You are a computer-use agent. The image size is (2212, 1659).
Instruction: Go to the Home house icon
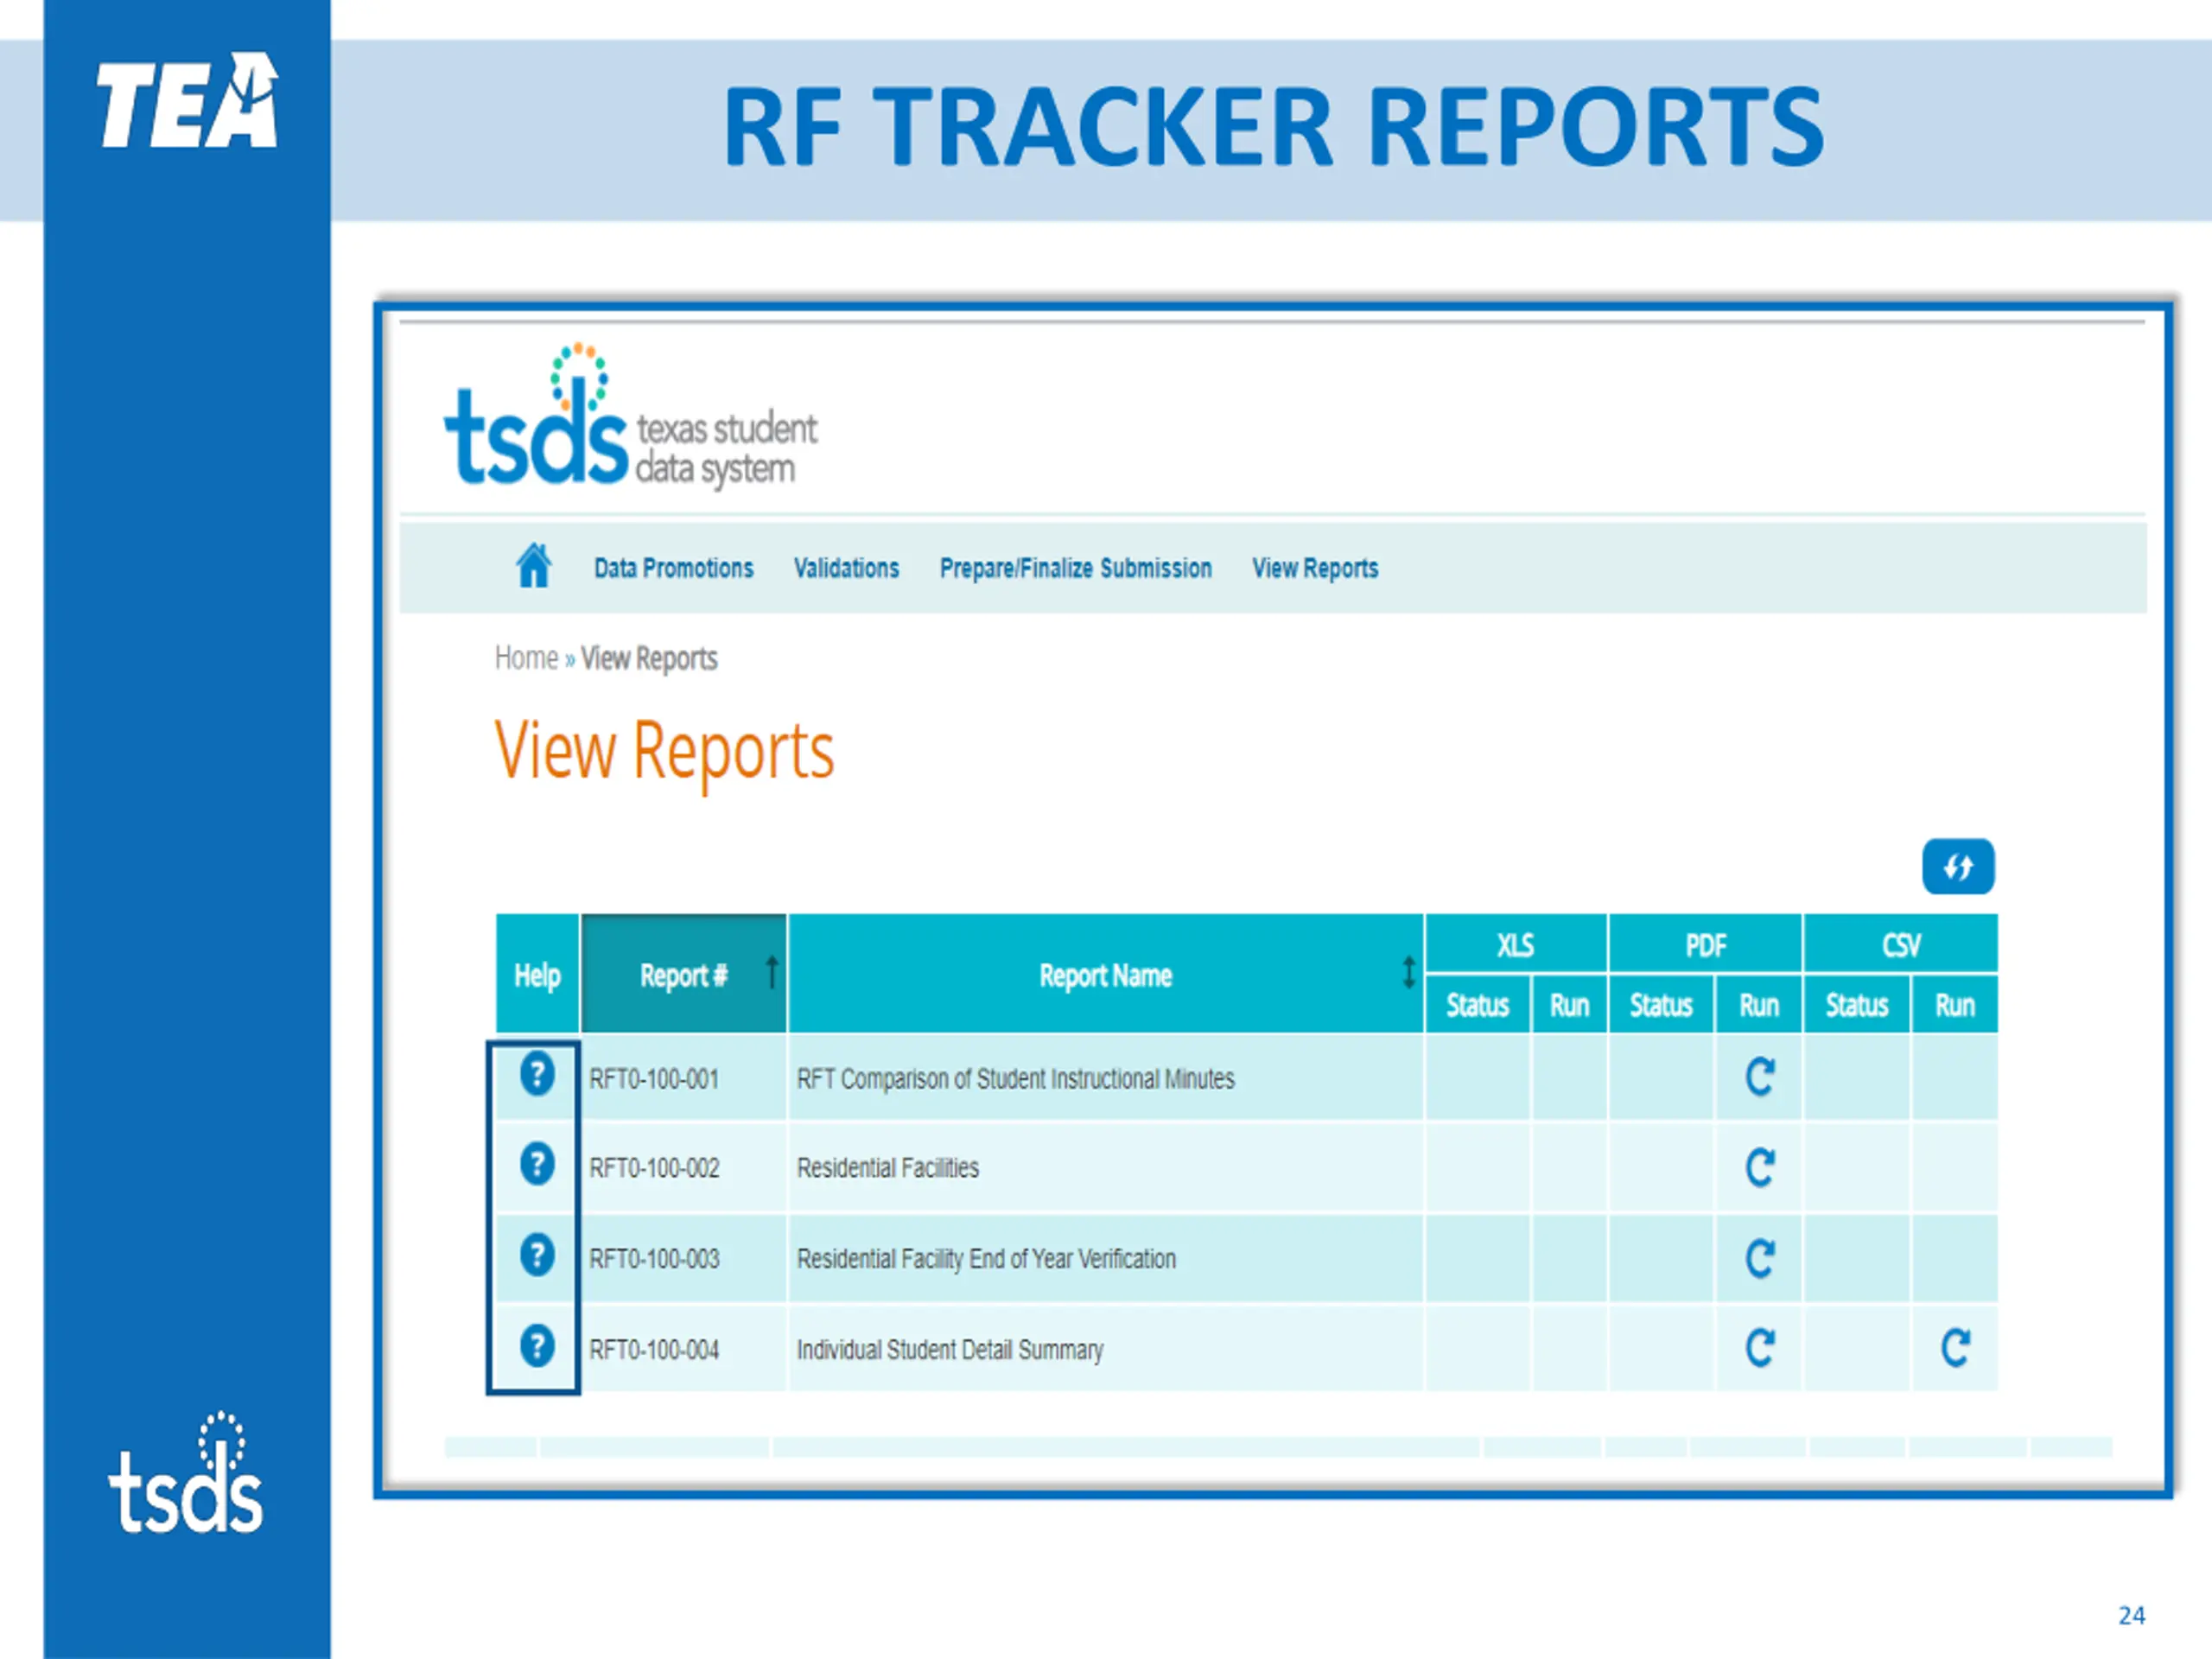(533, 565)
